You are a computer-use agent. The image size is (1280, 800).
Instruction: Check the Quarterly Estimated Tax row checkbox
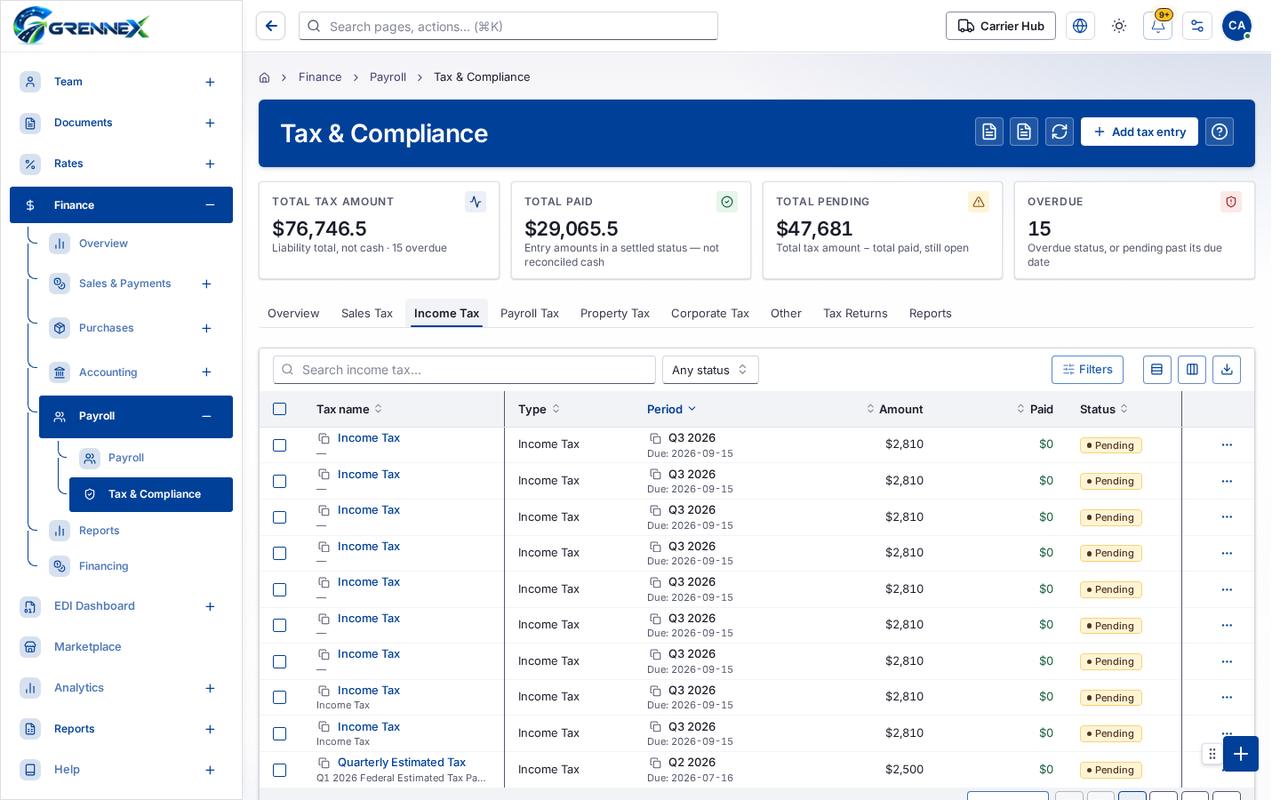tap(280, 770)
